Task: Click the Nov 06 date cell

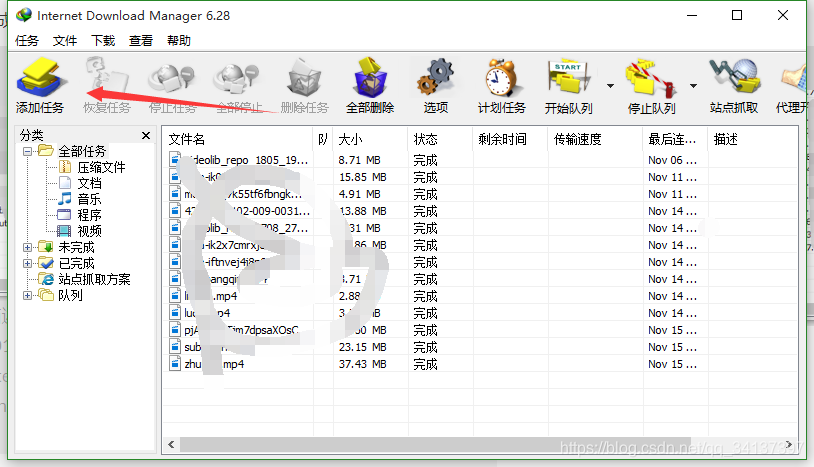Action: pos(672,160)
